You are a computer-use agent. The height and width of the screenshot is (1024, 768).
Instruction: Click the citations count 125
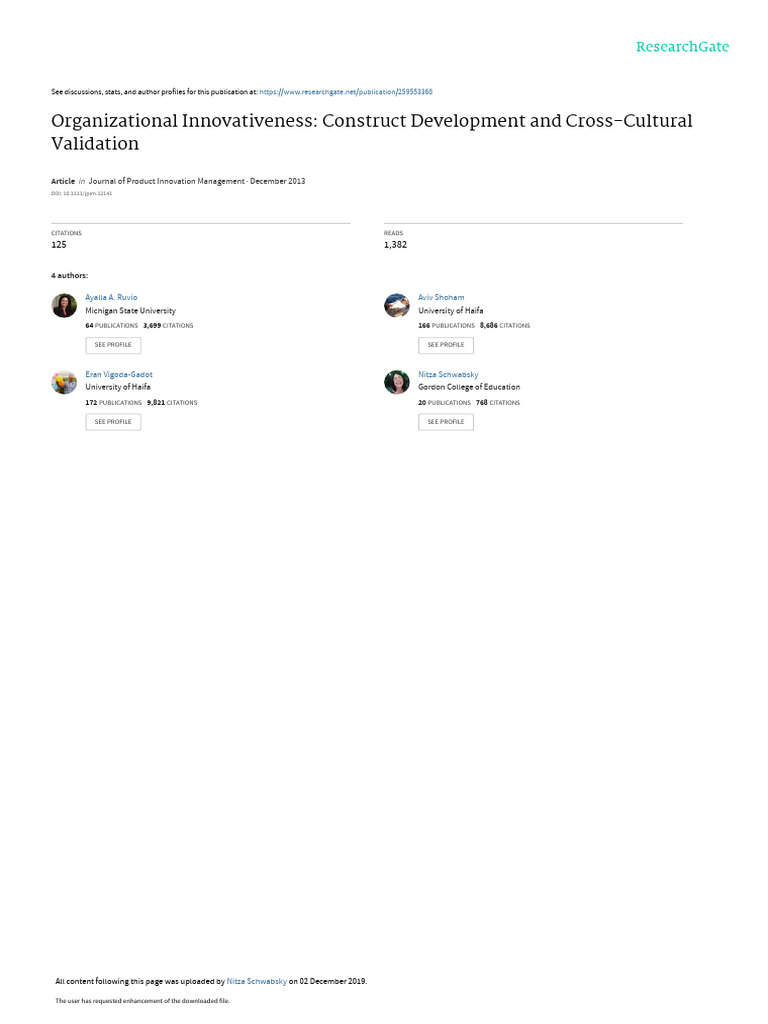point(59,244)
